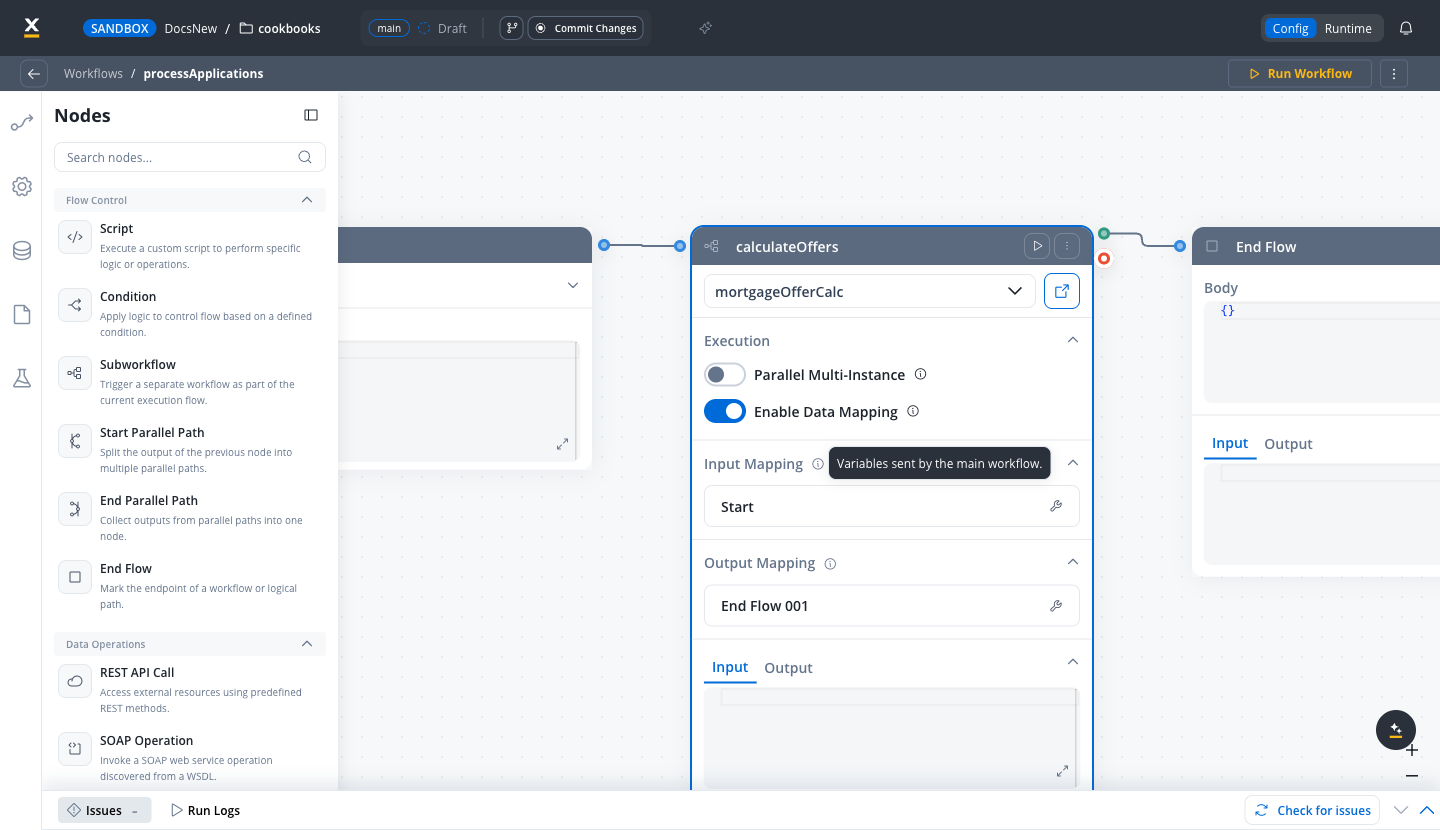Click the Run Workflow button
The image size is (1440, 830).
(1300, 73)
